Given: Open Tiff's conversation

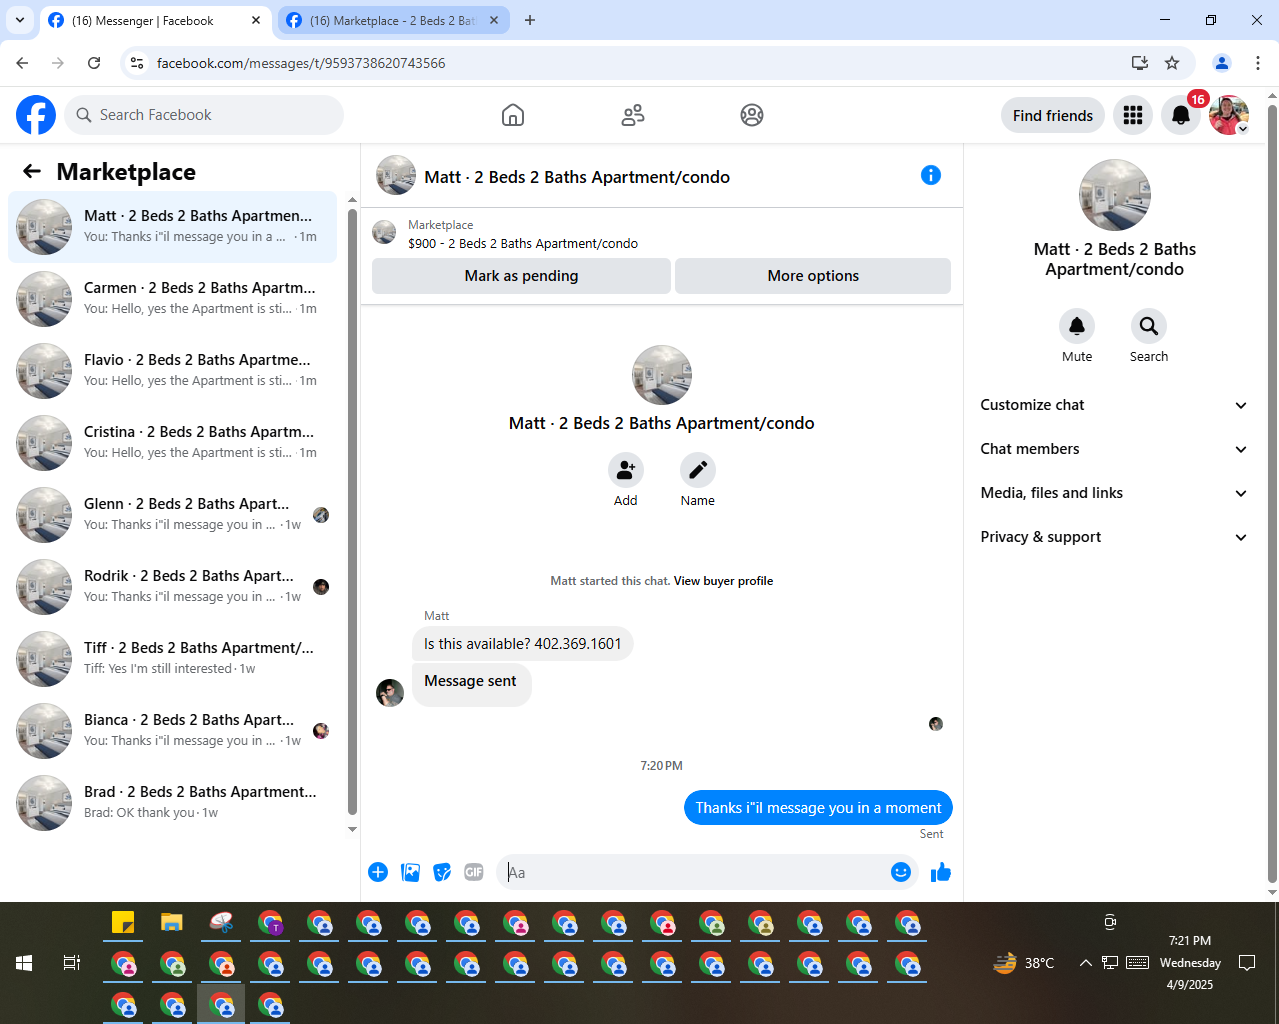Looking at the screenshot, I should (172, 659).
